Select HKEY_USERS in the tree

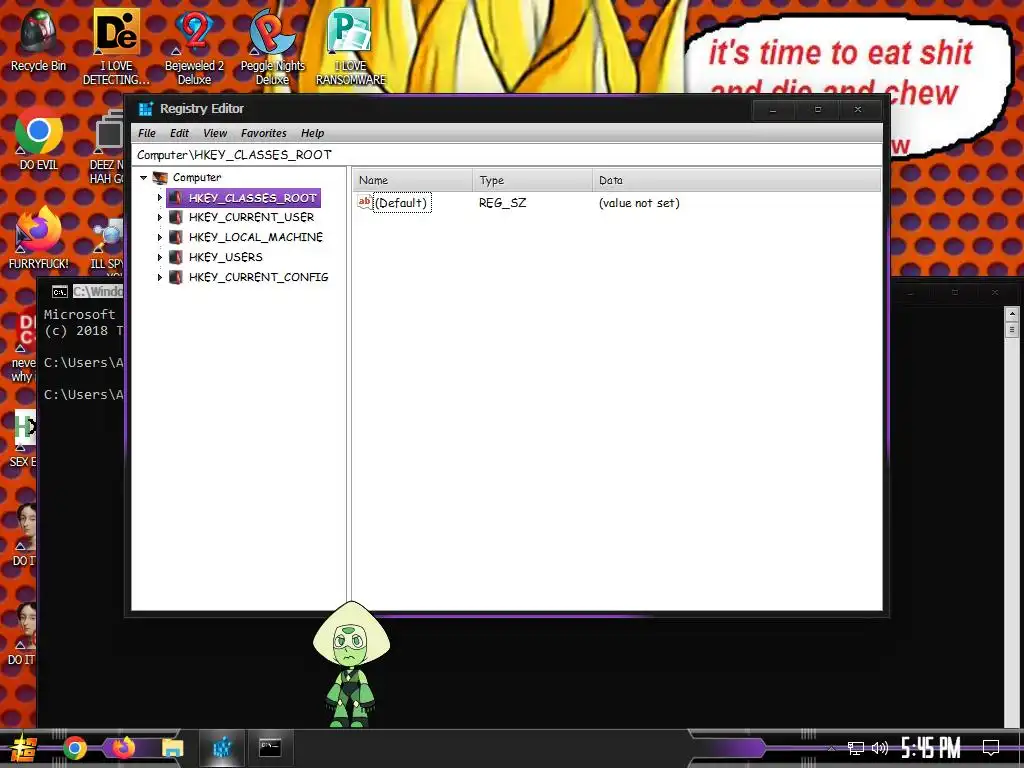tap(226, 257)
